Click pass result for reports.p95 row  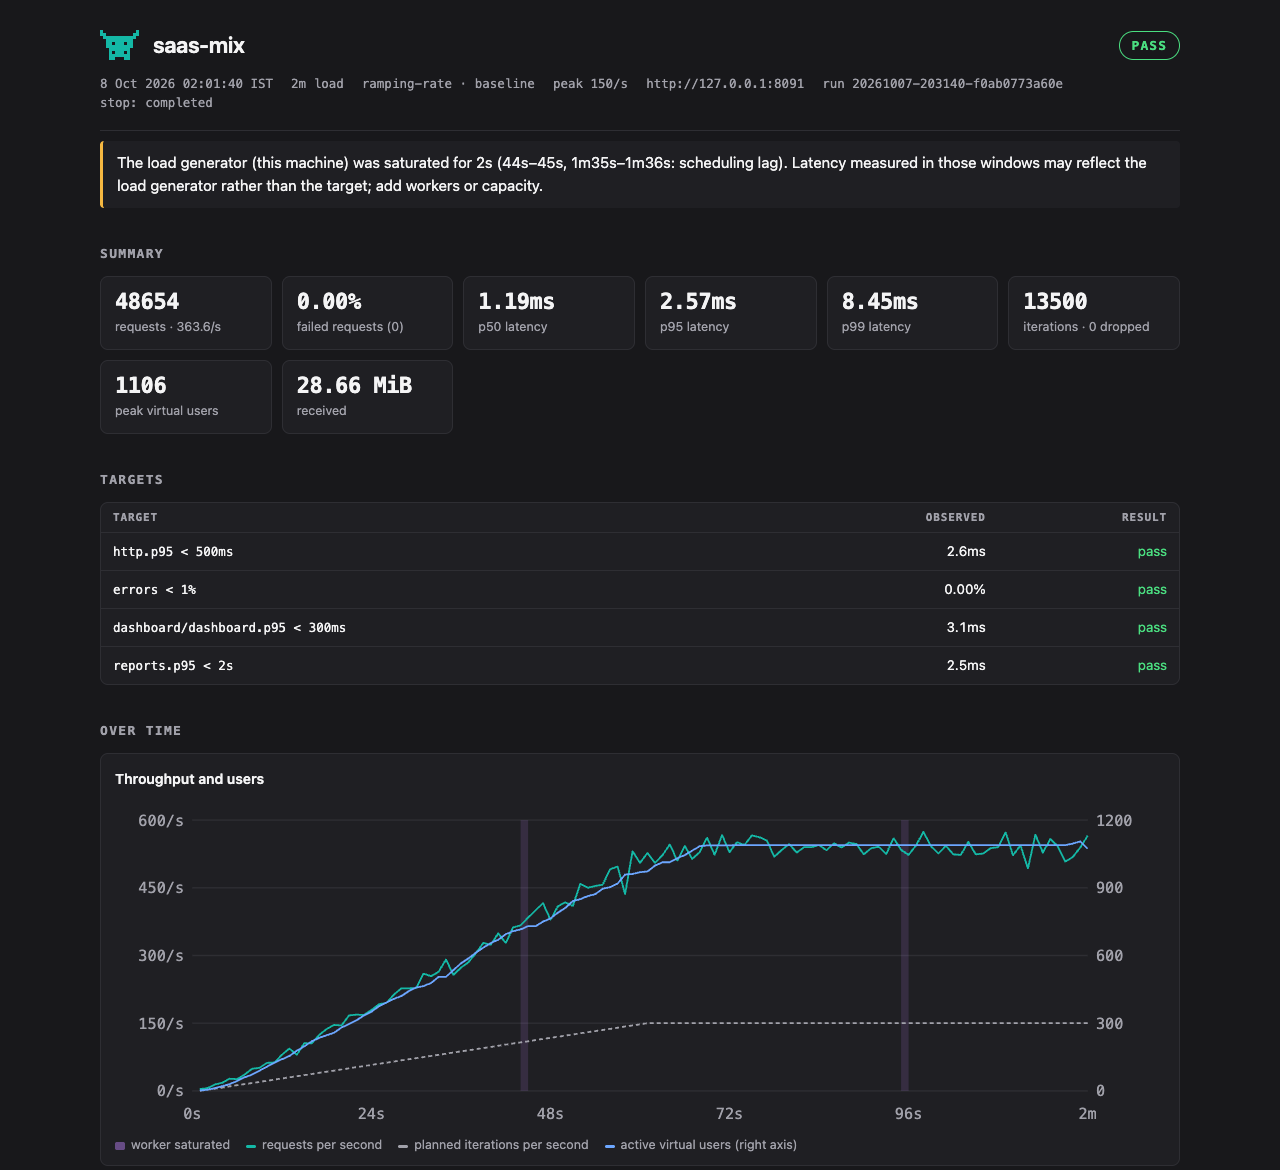pyautogui.click(x=1152, y=666)
